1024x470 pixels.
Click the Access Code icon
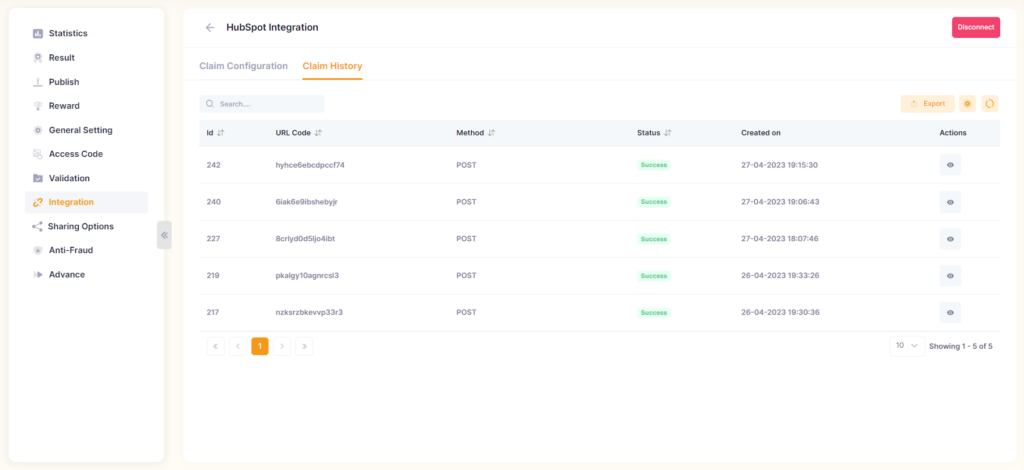38,154
